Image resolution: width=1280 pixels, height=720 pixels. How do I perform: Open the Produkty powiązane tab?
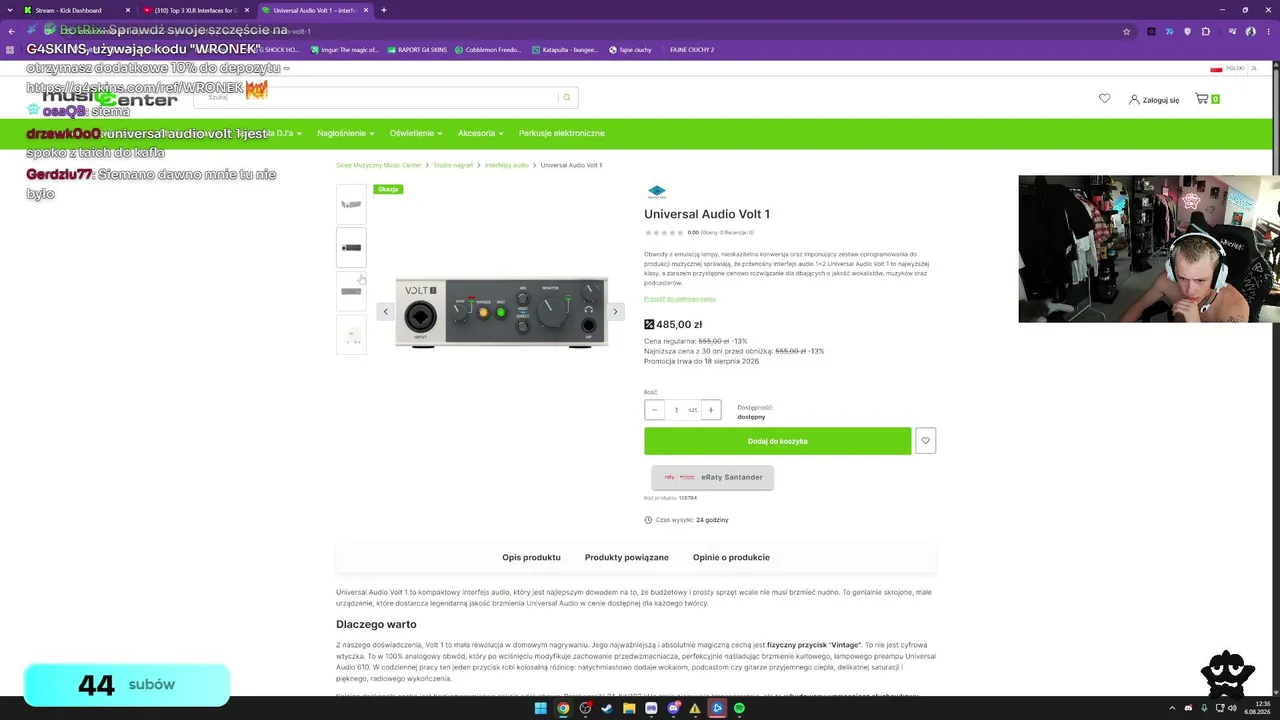(627, 557)
